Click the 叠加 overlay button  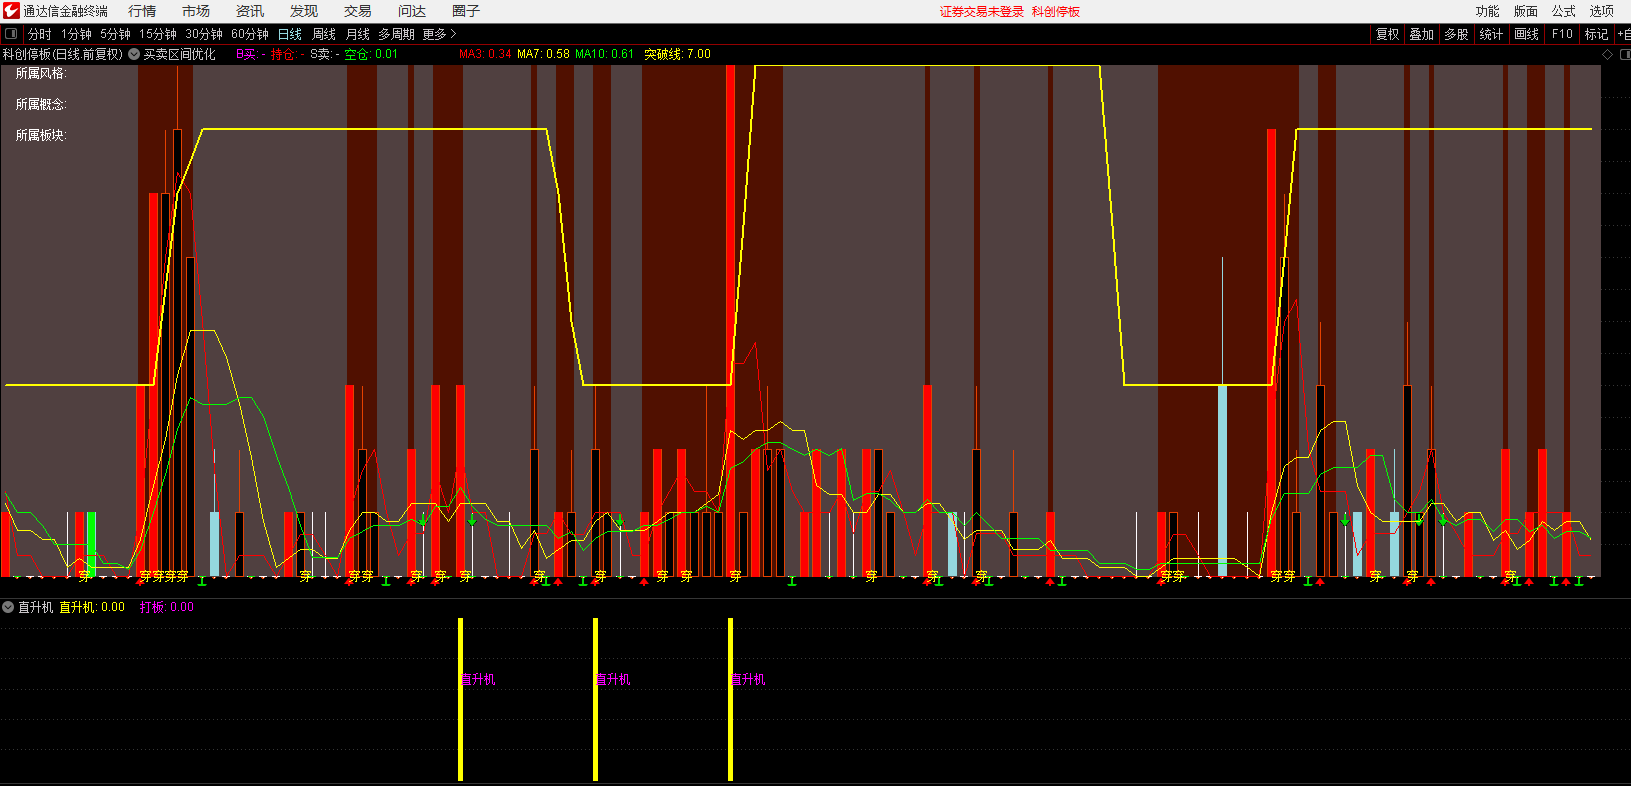[x=1422, y=34]
